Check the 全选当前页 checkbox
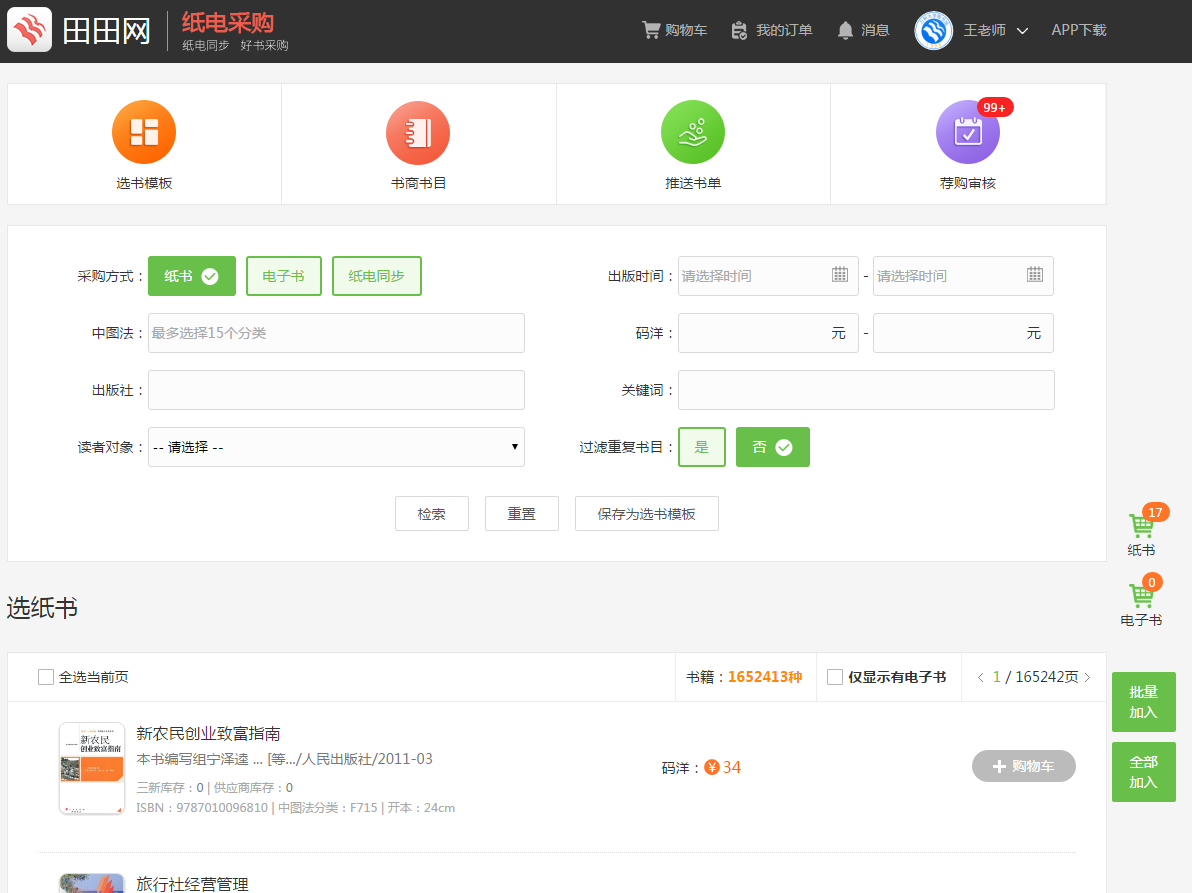Viewport: 1192px width, 893px height. pyautogui.click(x=46, y=677)
